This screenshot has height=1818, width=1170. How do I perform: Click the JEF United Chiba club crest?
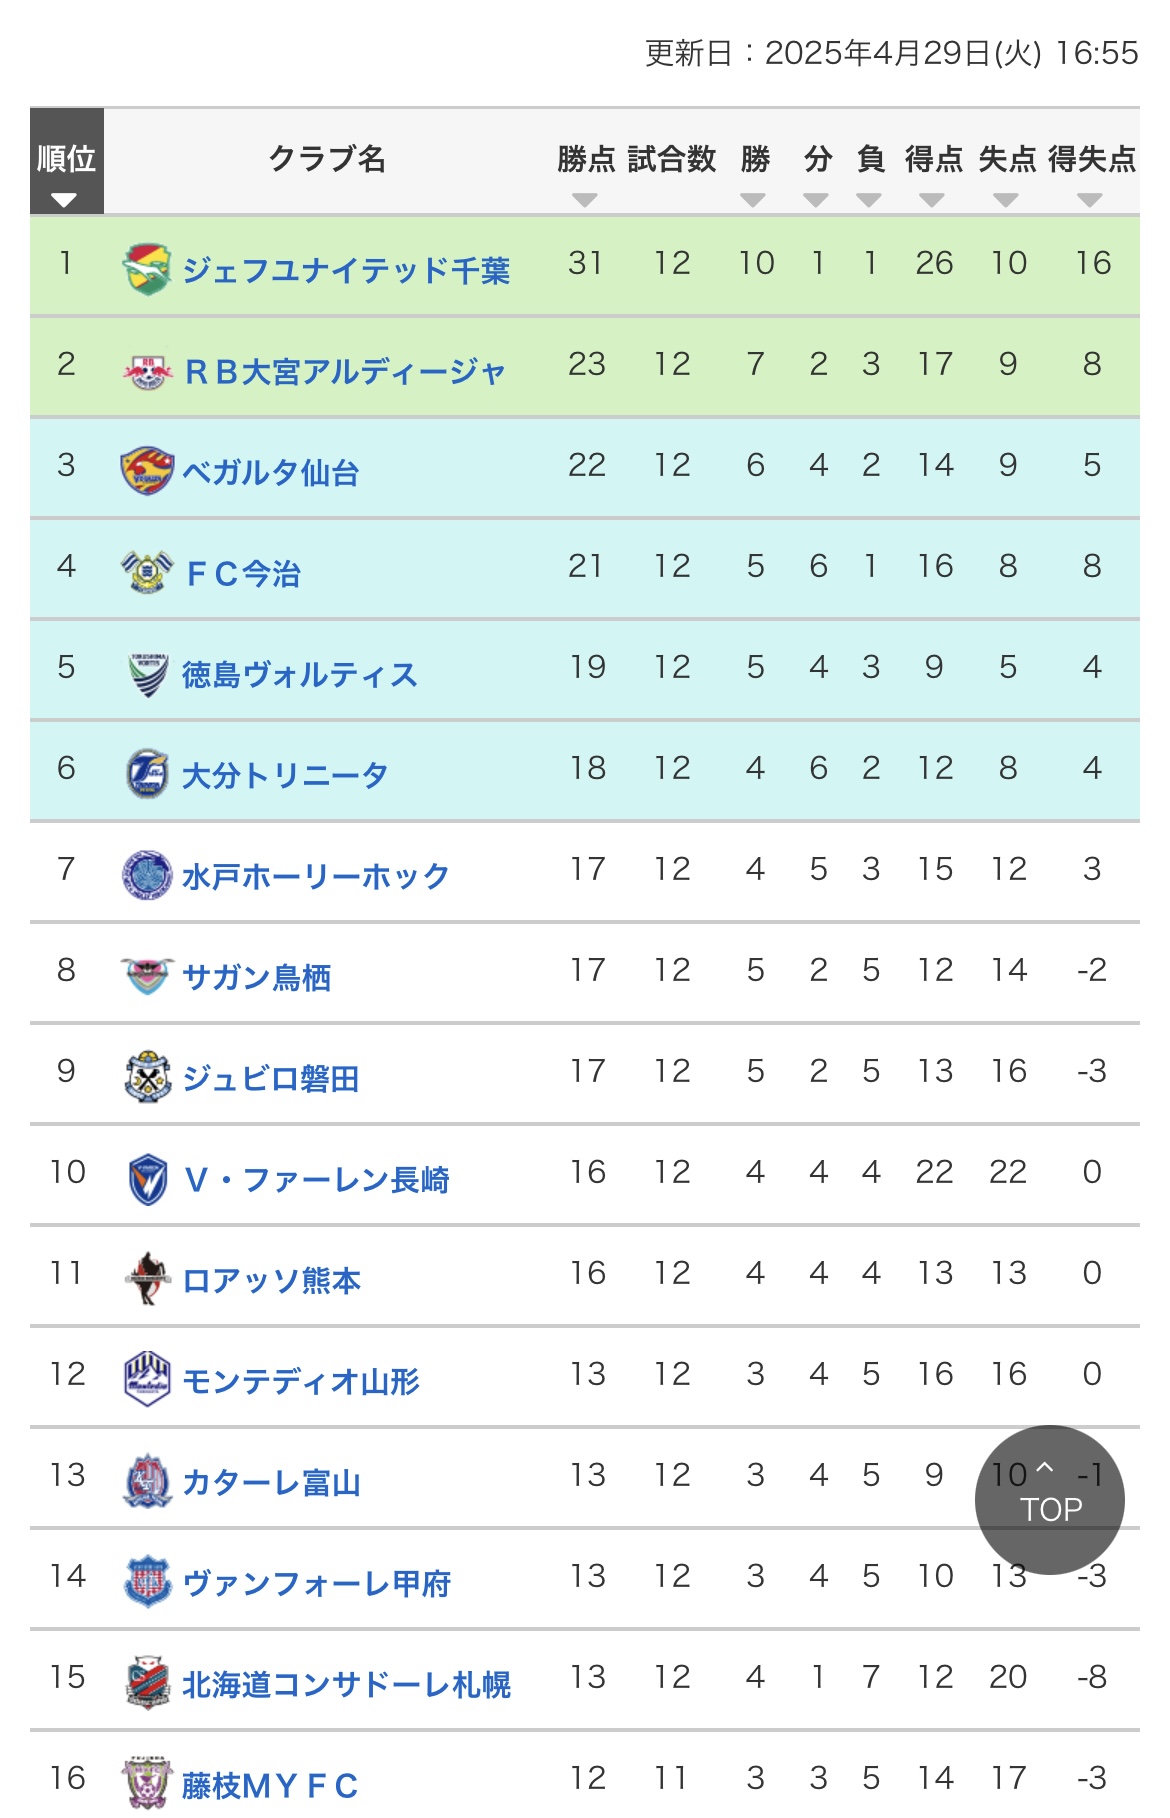147,268
